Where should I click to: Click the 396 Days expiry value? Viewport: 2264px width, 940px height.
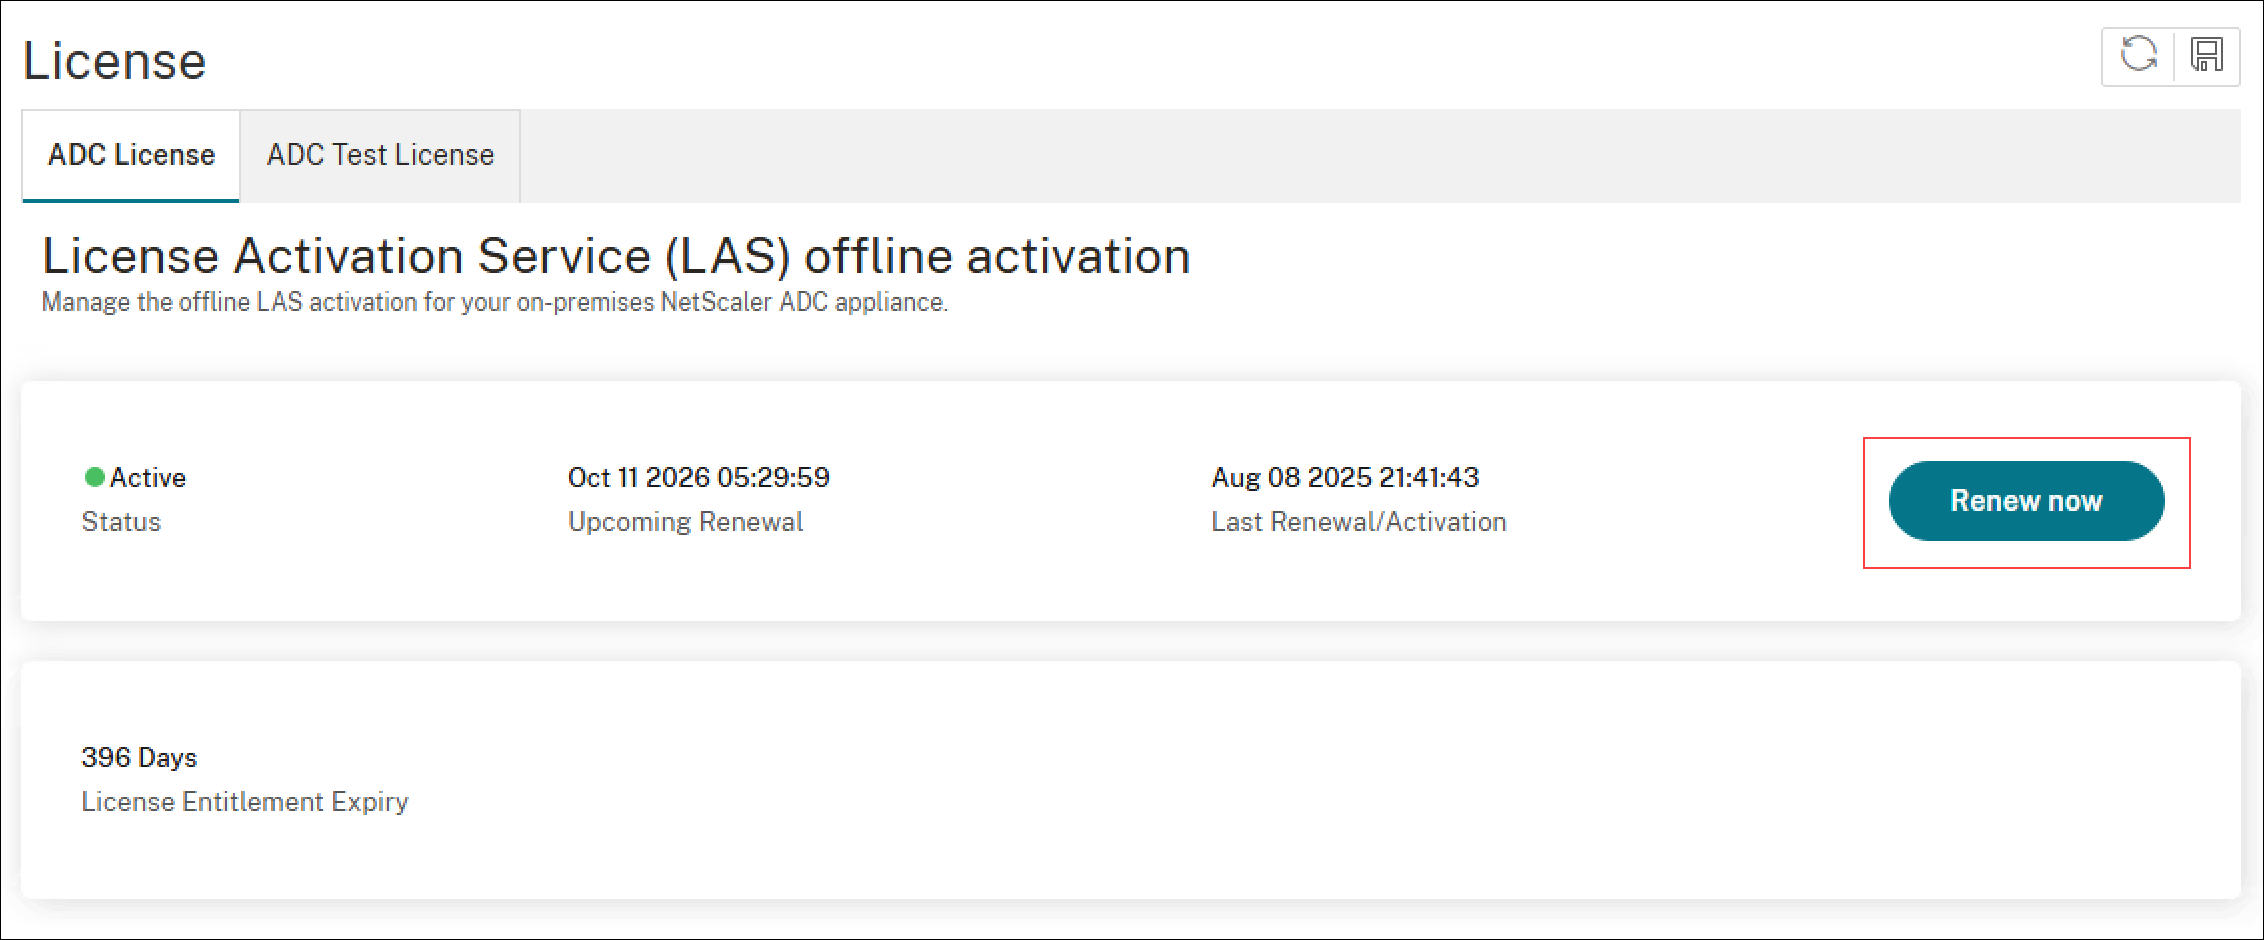(139, 757)
